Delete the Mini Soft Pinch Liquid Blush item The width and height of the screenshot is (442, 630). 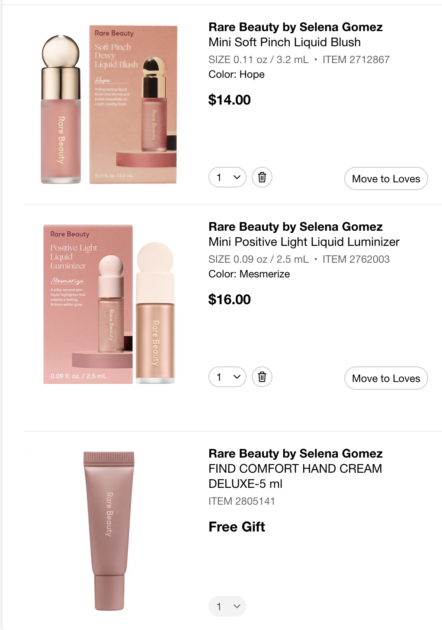[262, 177]
